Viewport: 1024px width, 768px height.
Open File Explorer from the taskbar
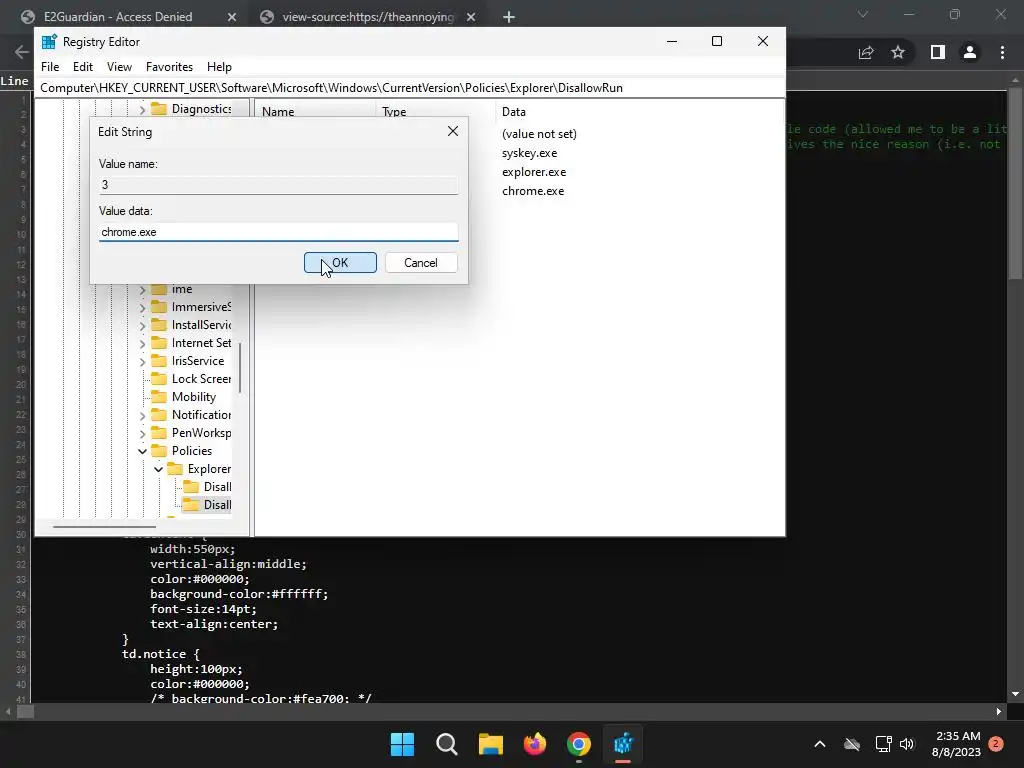click(490, 744)
